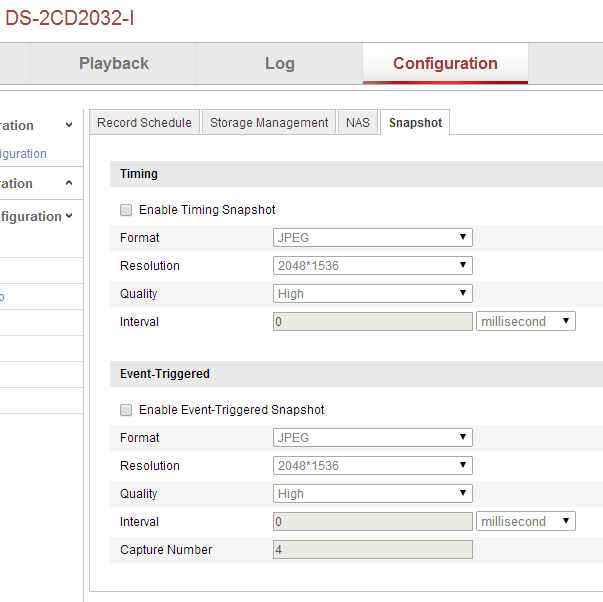Open the Event-Triggered Quality dropdown

(x=372, y=494)
